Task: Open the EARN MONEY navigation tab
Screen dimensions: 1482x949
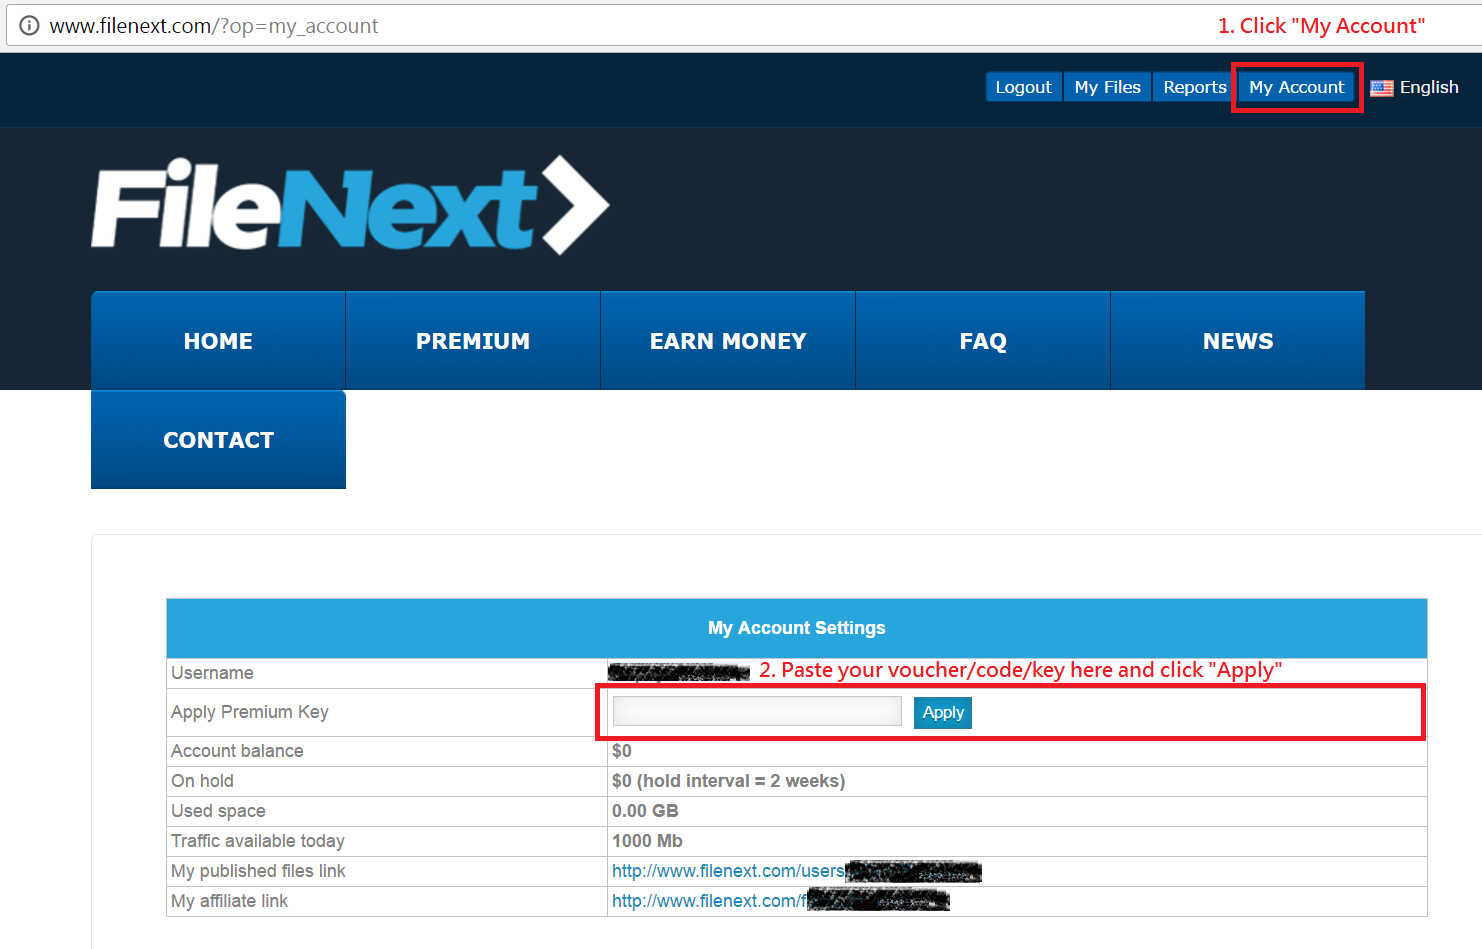Action: coord(728,340)
